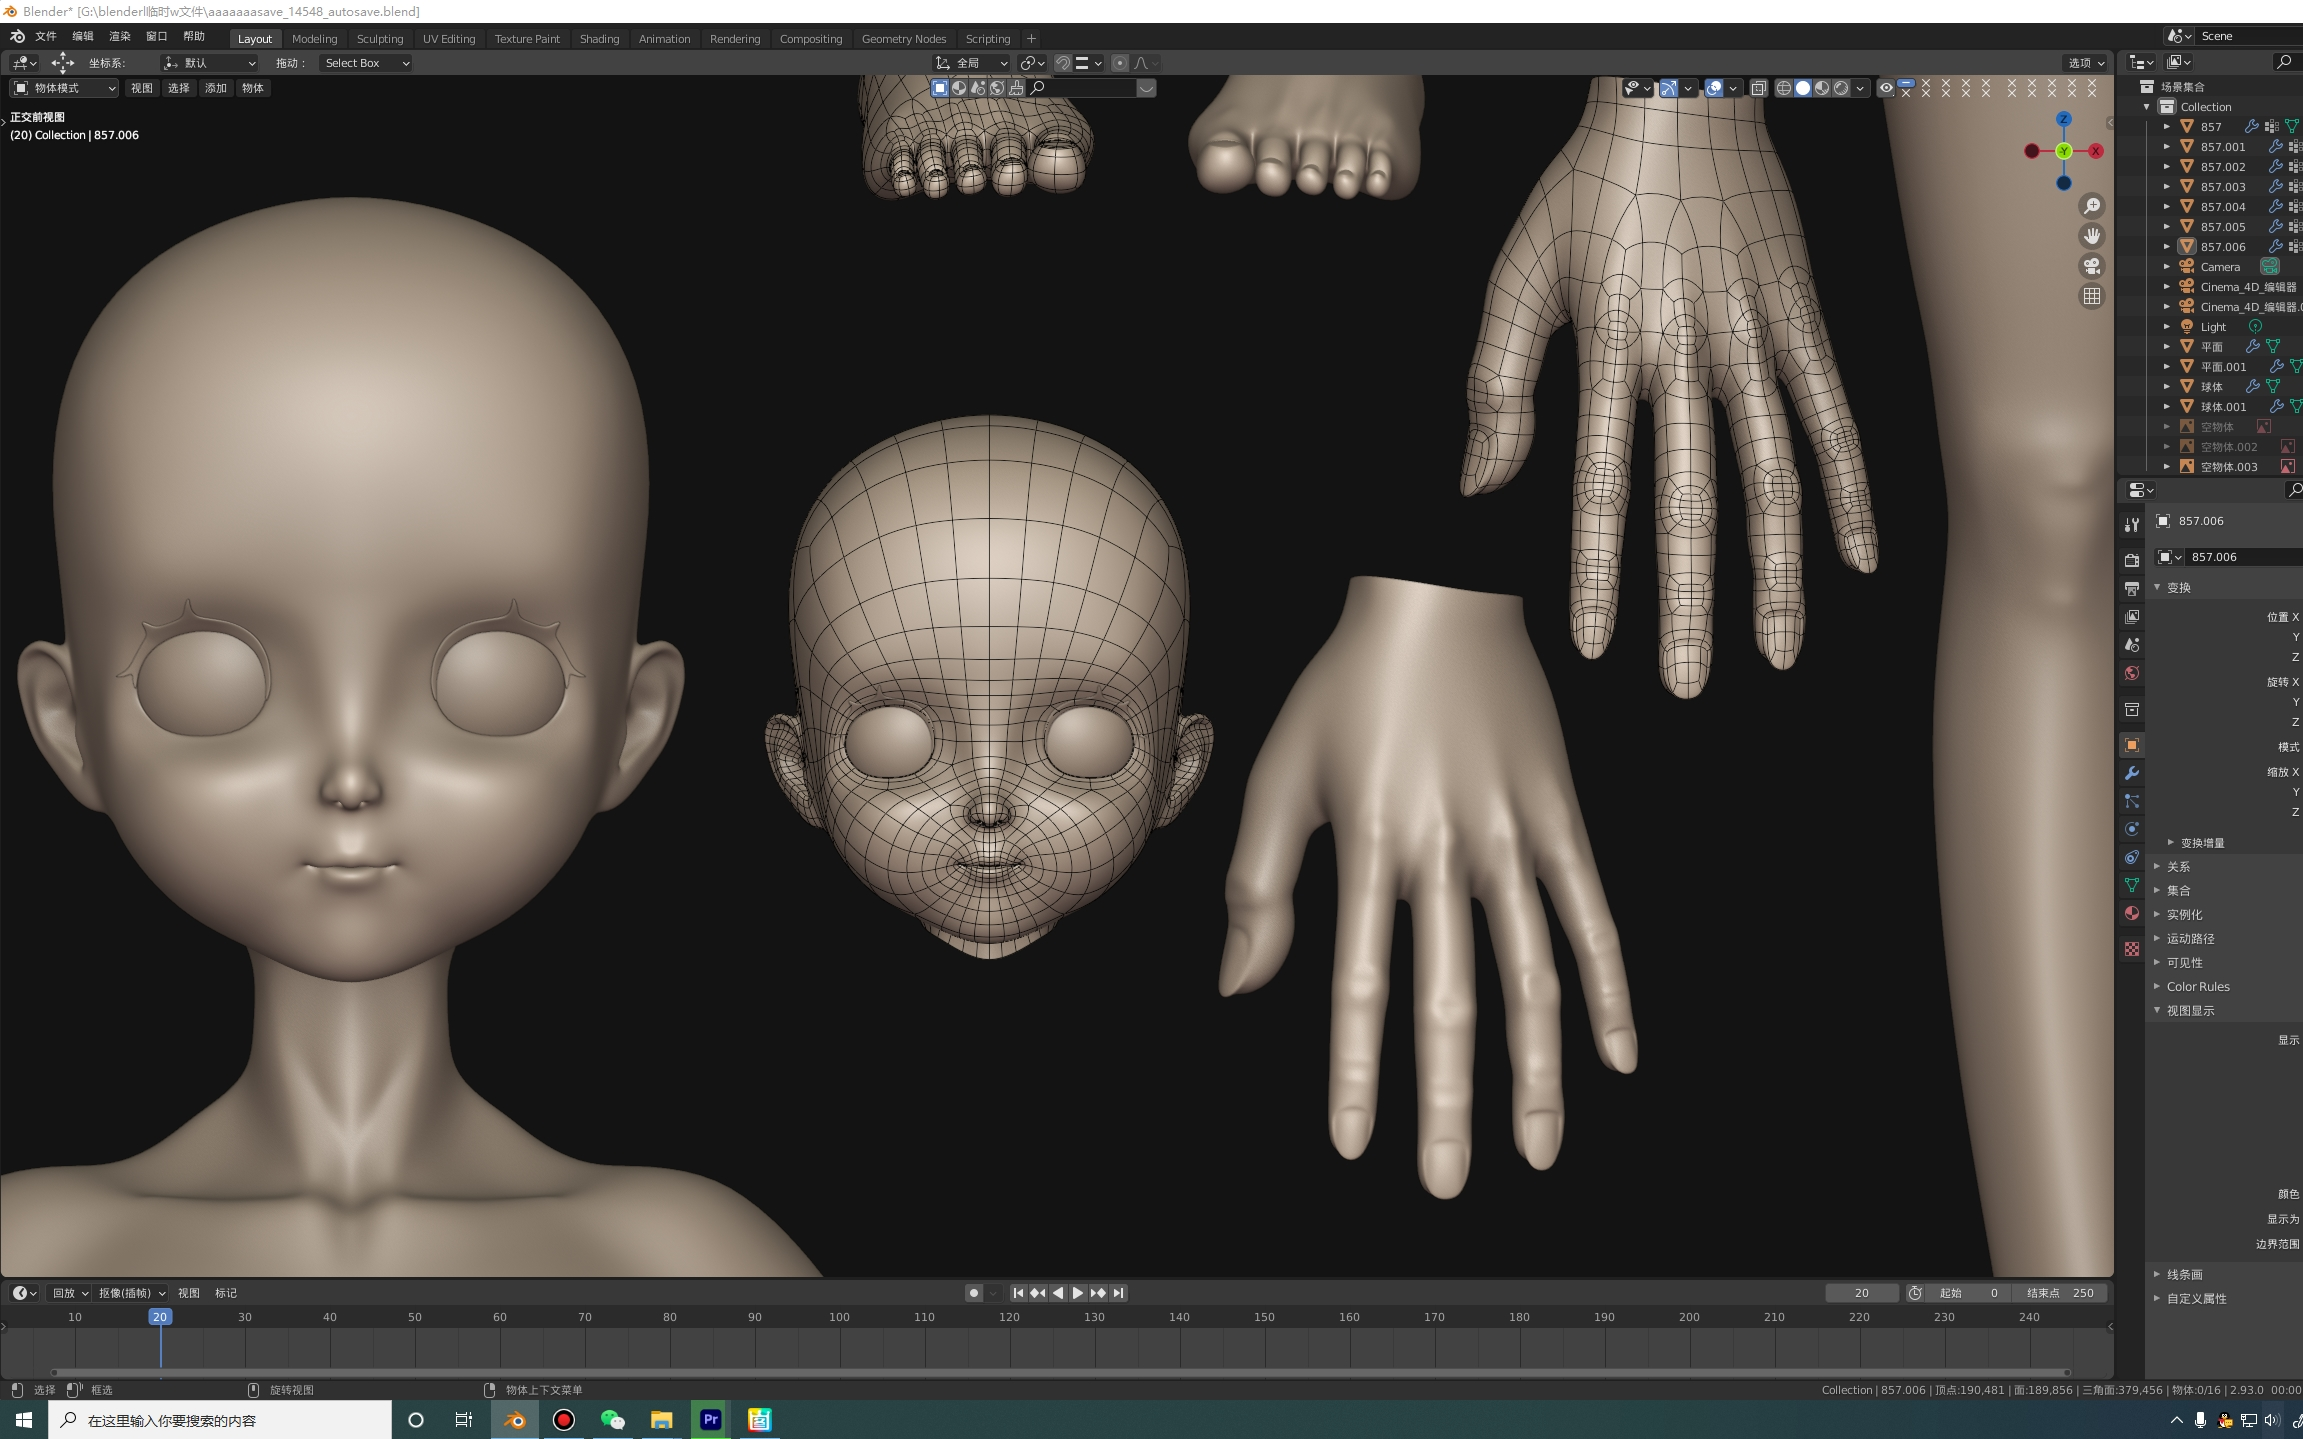The width and height of the screenshot is (2303, 1439).
Task: Toggle X-ray display in viewport header
Action: [1758, 88]
